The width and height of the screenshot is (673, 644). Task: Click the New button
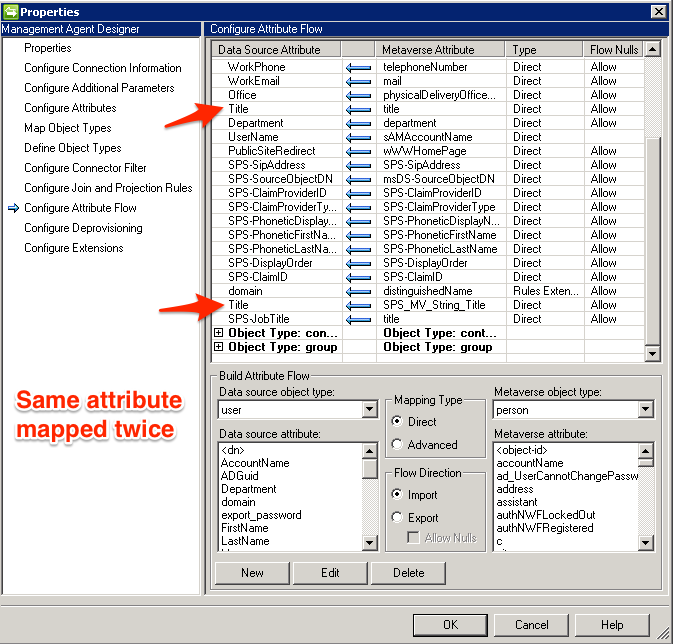click(252, 573)
